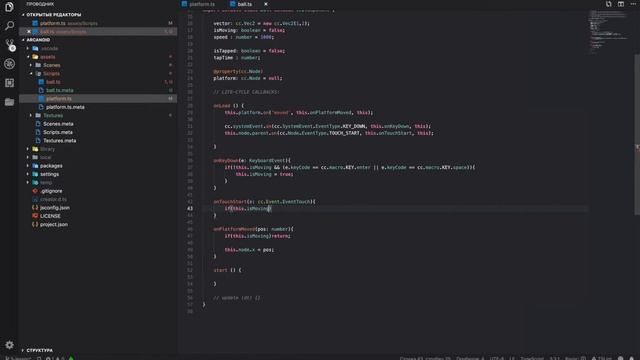The height and width of the screenshot is (360, 640).
Task: Open ball.ts in Scripts folder
Action: pos(53,82)
